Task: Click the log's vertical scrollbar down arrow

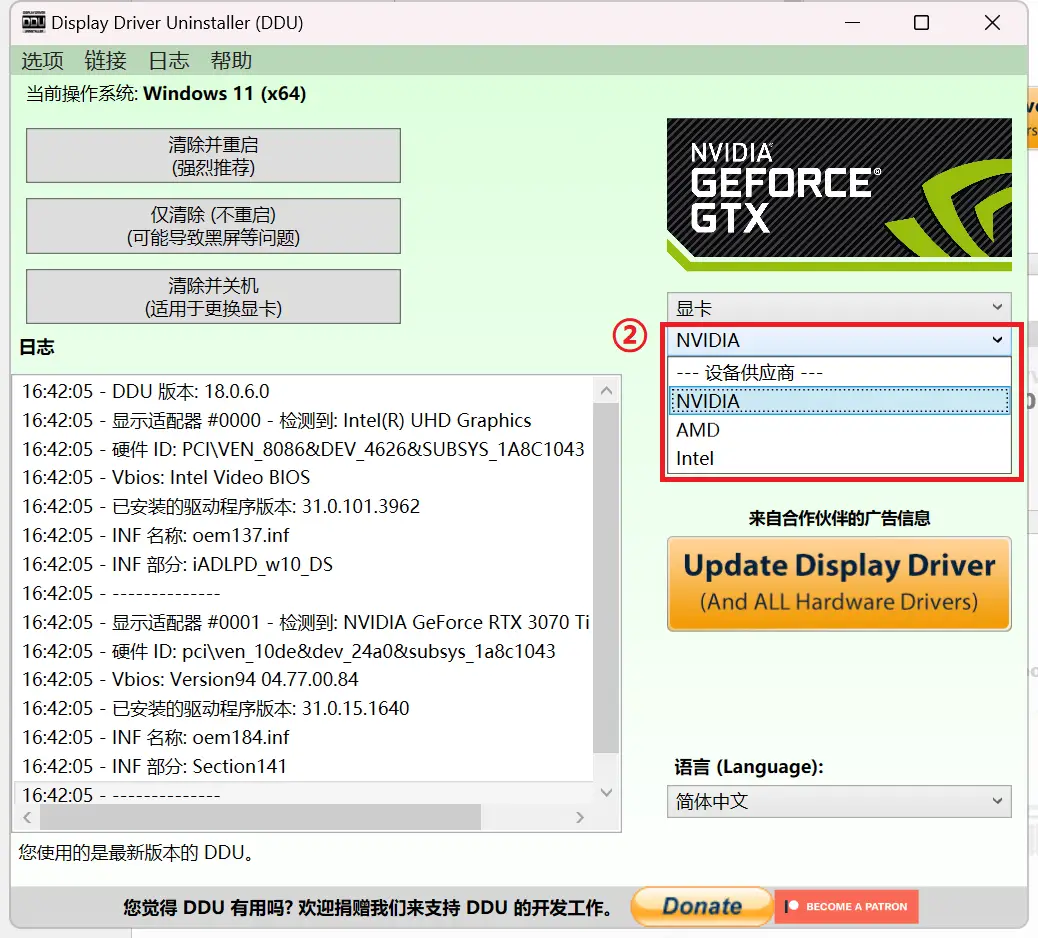Action: [606, 792]
